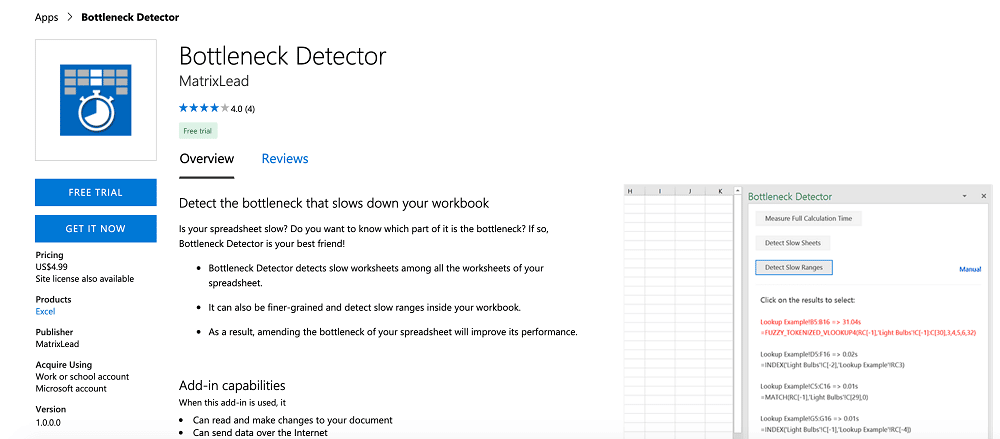The image size is (1000, 439).
Task: Click the 4.0 (4) rating text
Action: pyautogui.click(x=242, y=109)
